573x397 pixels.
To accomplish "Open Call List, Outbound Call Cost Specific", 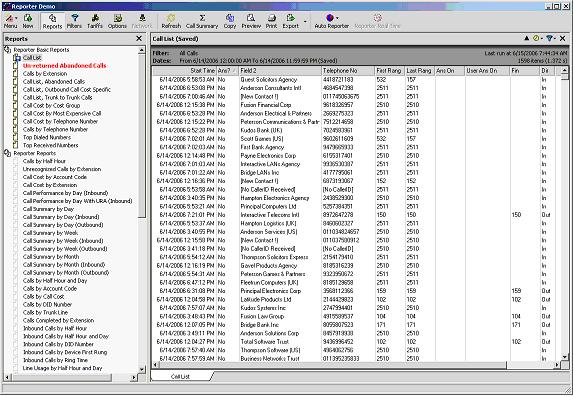I will point(67,90).
